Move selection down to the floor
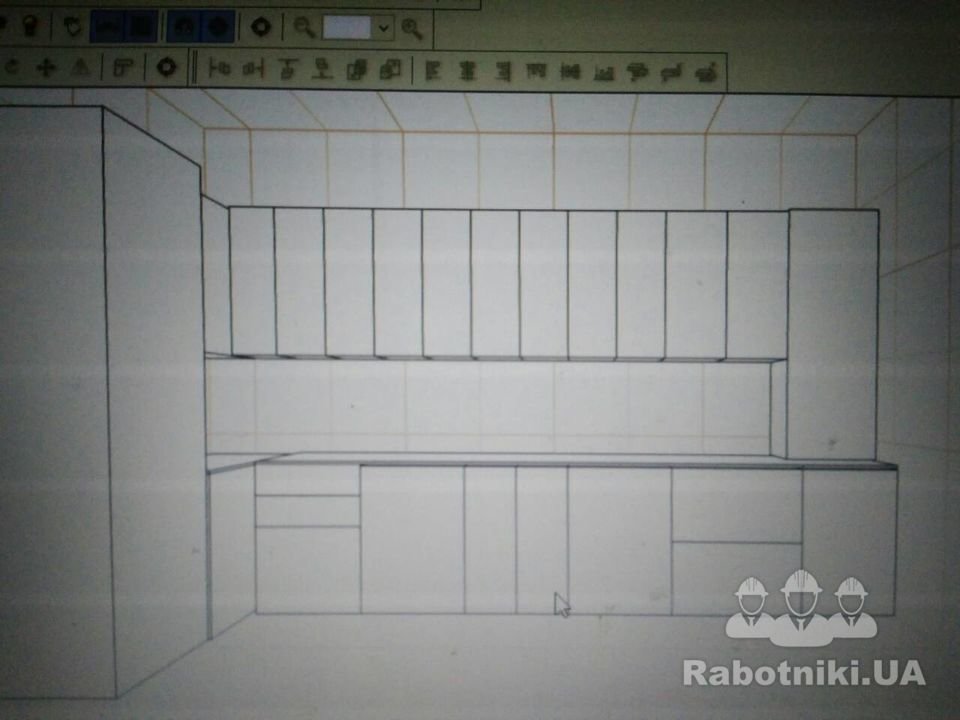The width and height of the screenshot is (960, 720). (x=321, y=70)
